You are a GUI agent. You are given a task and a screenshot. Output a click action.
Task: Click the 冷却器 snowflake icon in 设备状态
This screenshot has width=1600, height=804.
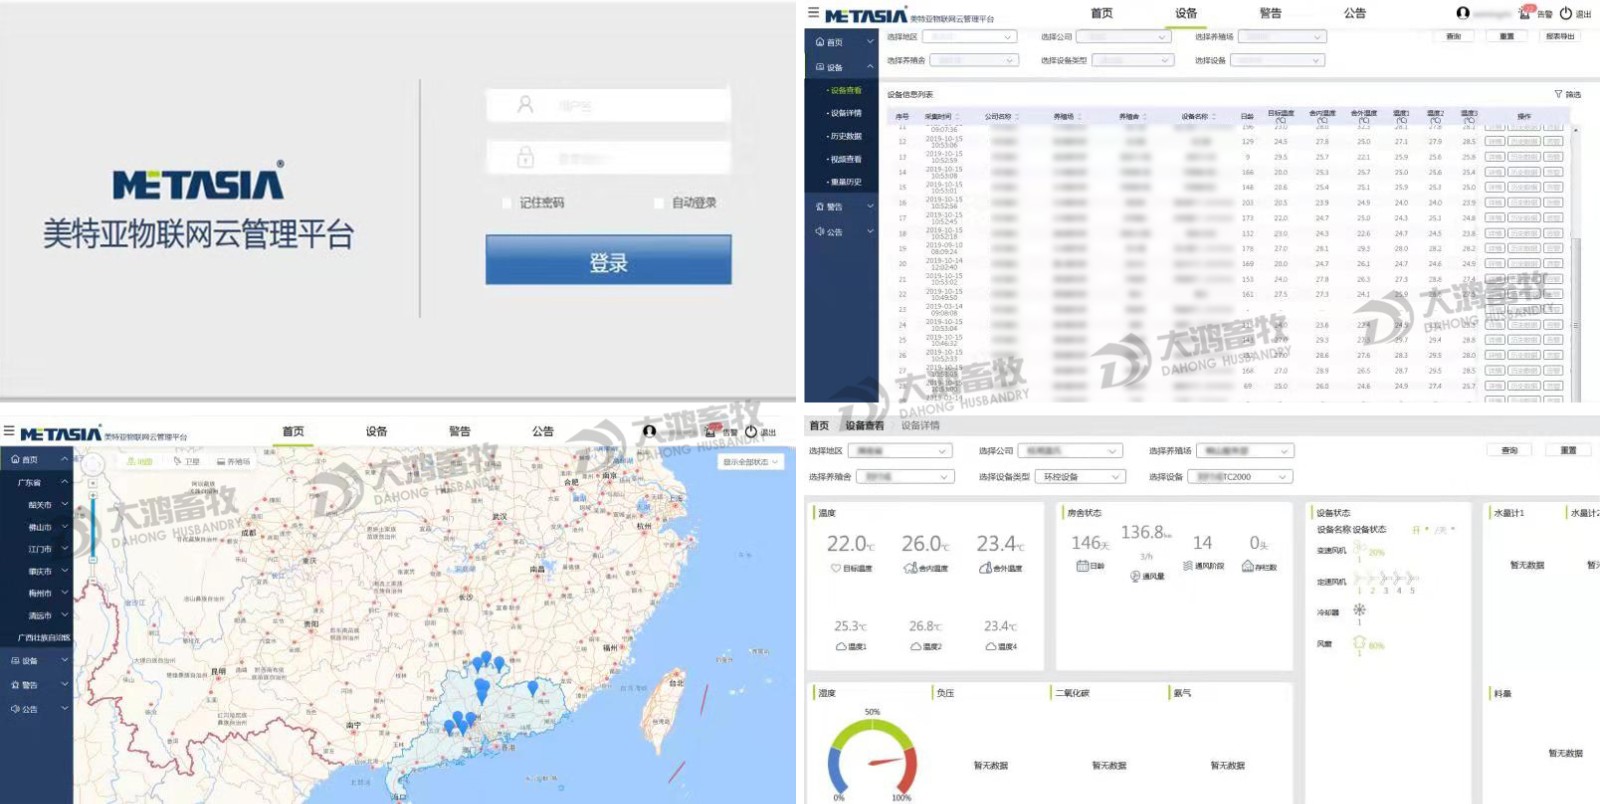pyautogui.click(x=1359, y=610)
